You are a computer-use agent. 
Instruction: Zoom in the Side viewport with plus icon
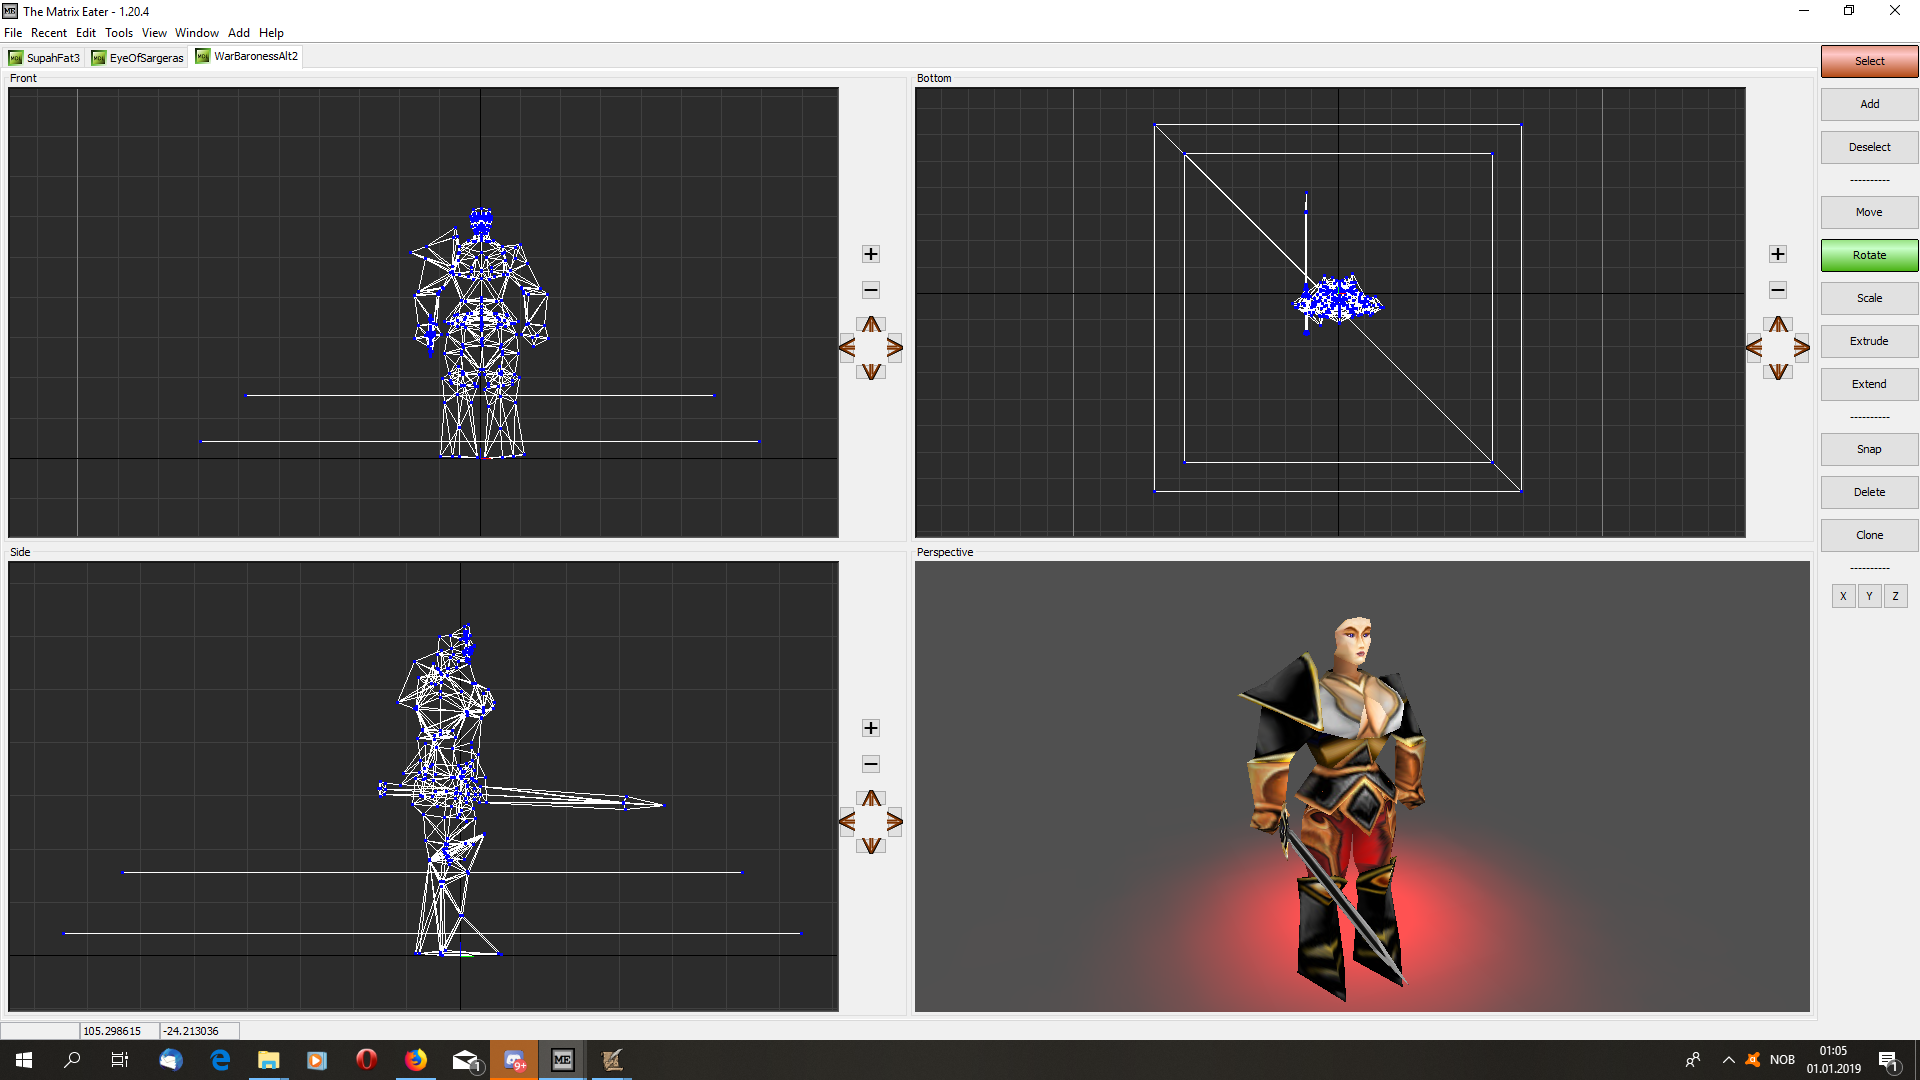tap(871, 728)
